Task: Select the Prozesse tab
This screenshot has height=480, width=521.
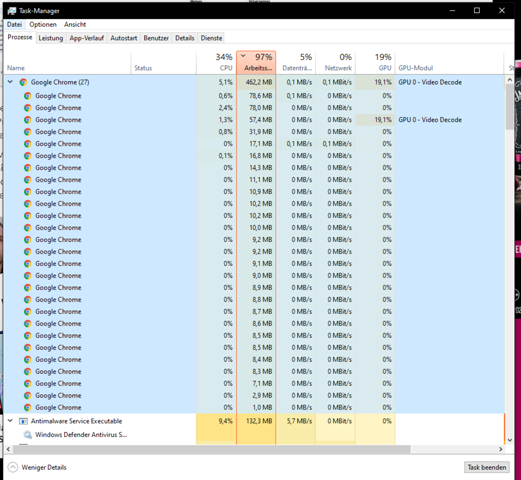Action: (x=20, y=37)
